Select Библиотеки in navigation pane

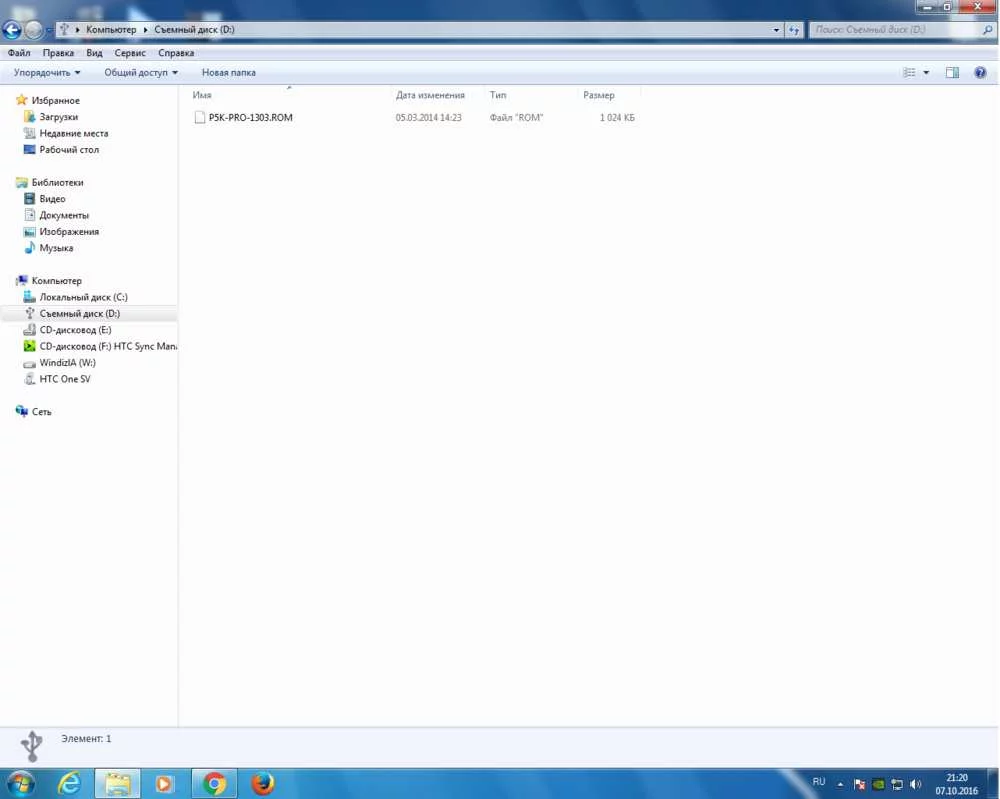57,182
